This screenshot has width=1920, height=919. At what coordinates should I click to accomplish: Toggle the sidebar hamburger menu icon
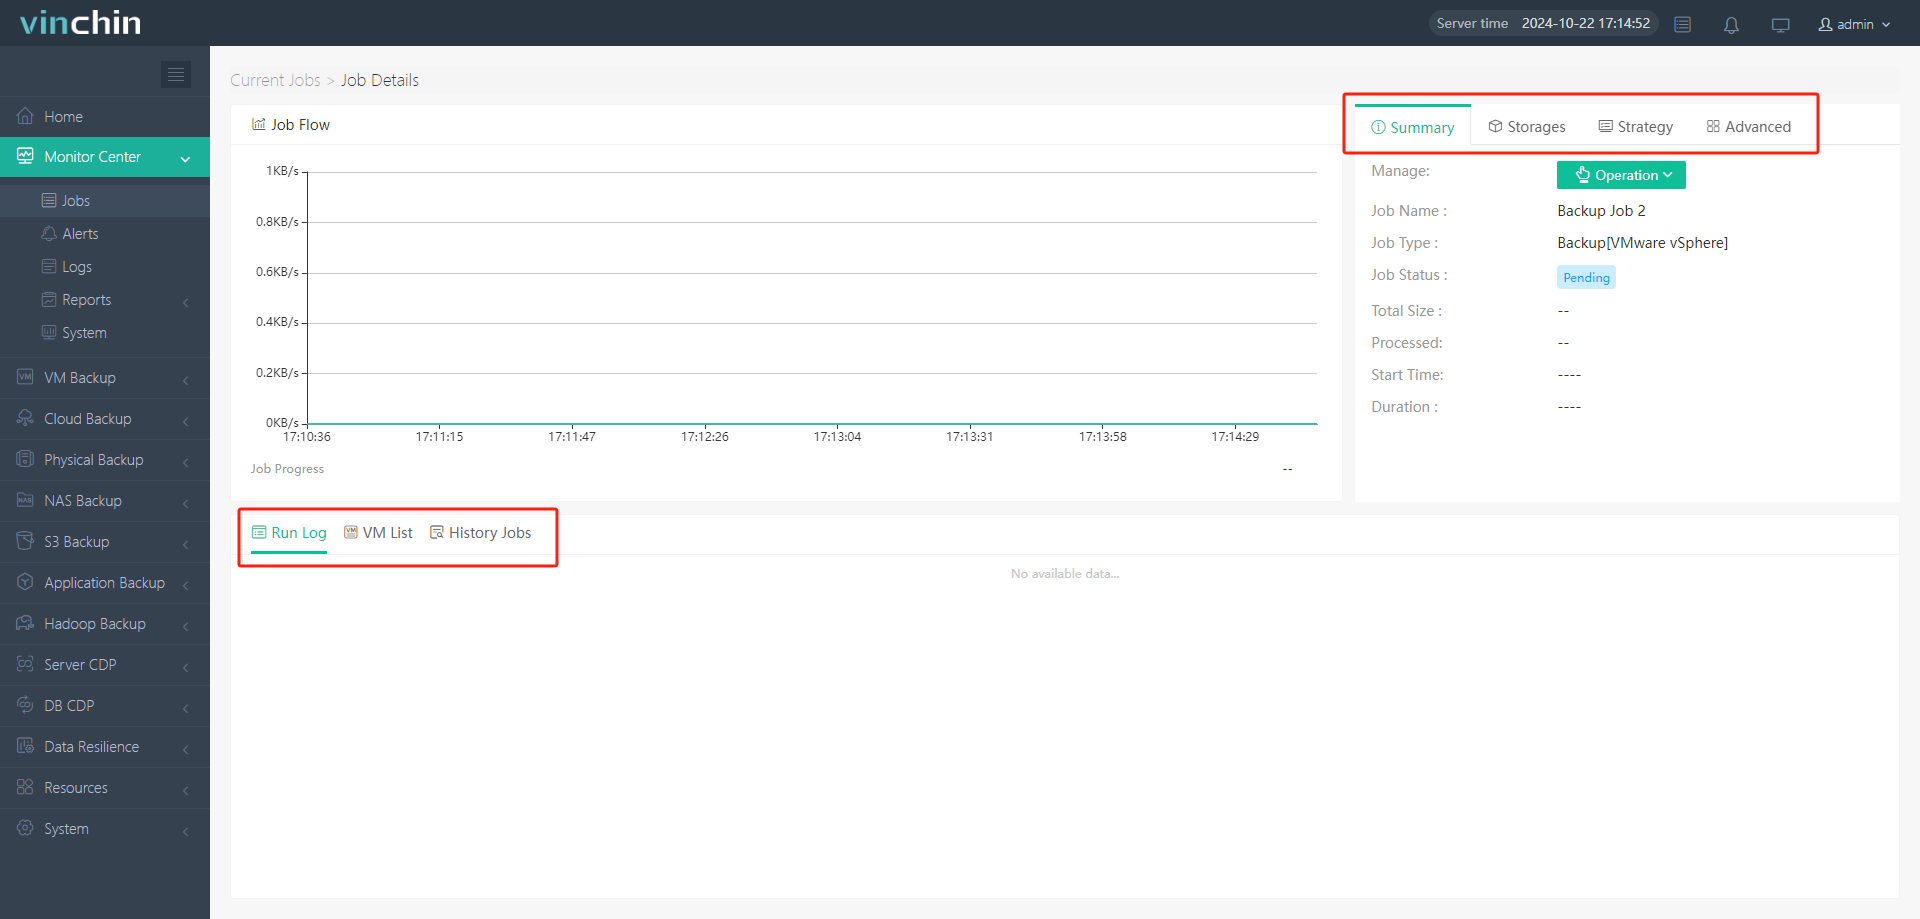[x=176, y=75]
